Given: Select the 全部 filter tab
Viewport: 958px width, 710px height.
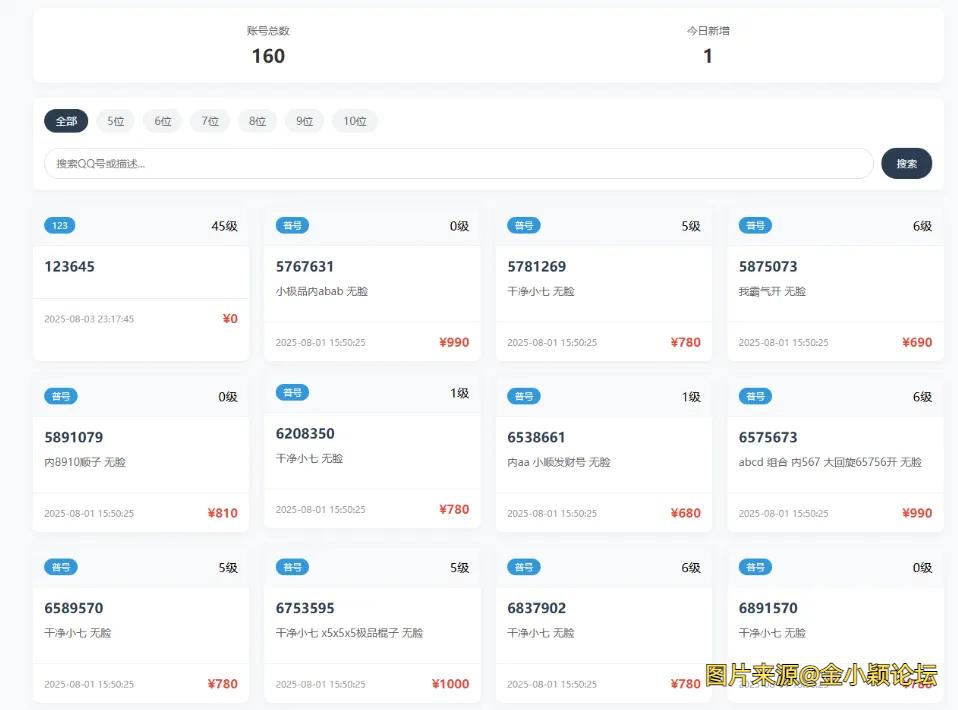Looking at the screenshot, I should click(66, 121).
